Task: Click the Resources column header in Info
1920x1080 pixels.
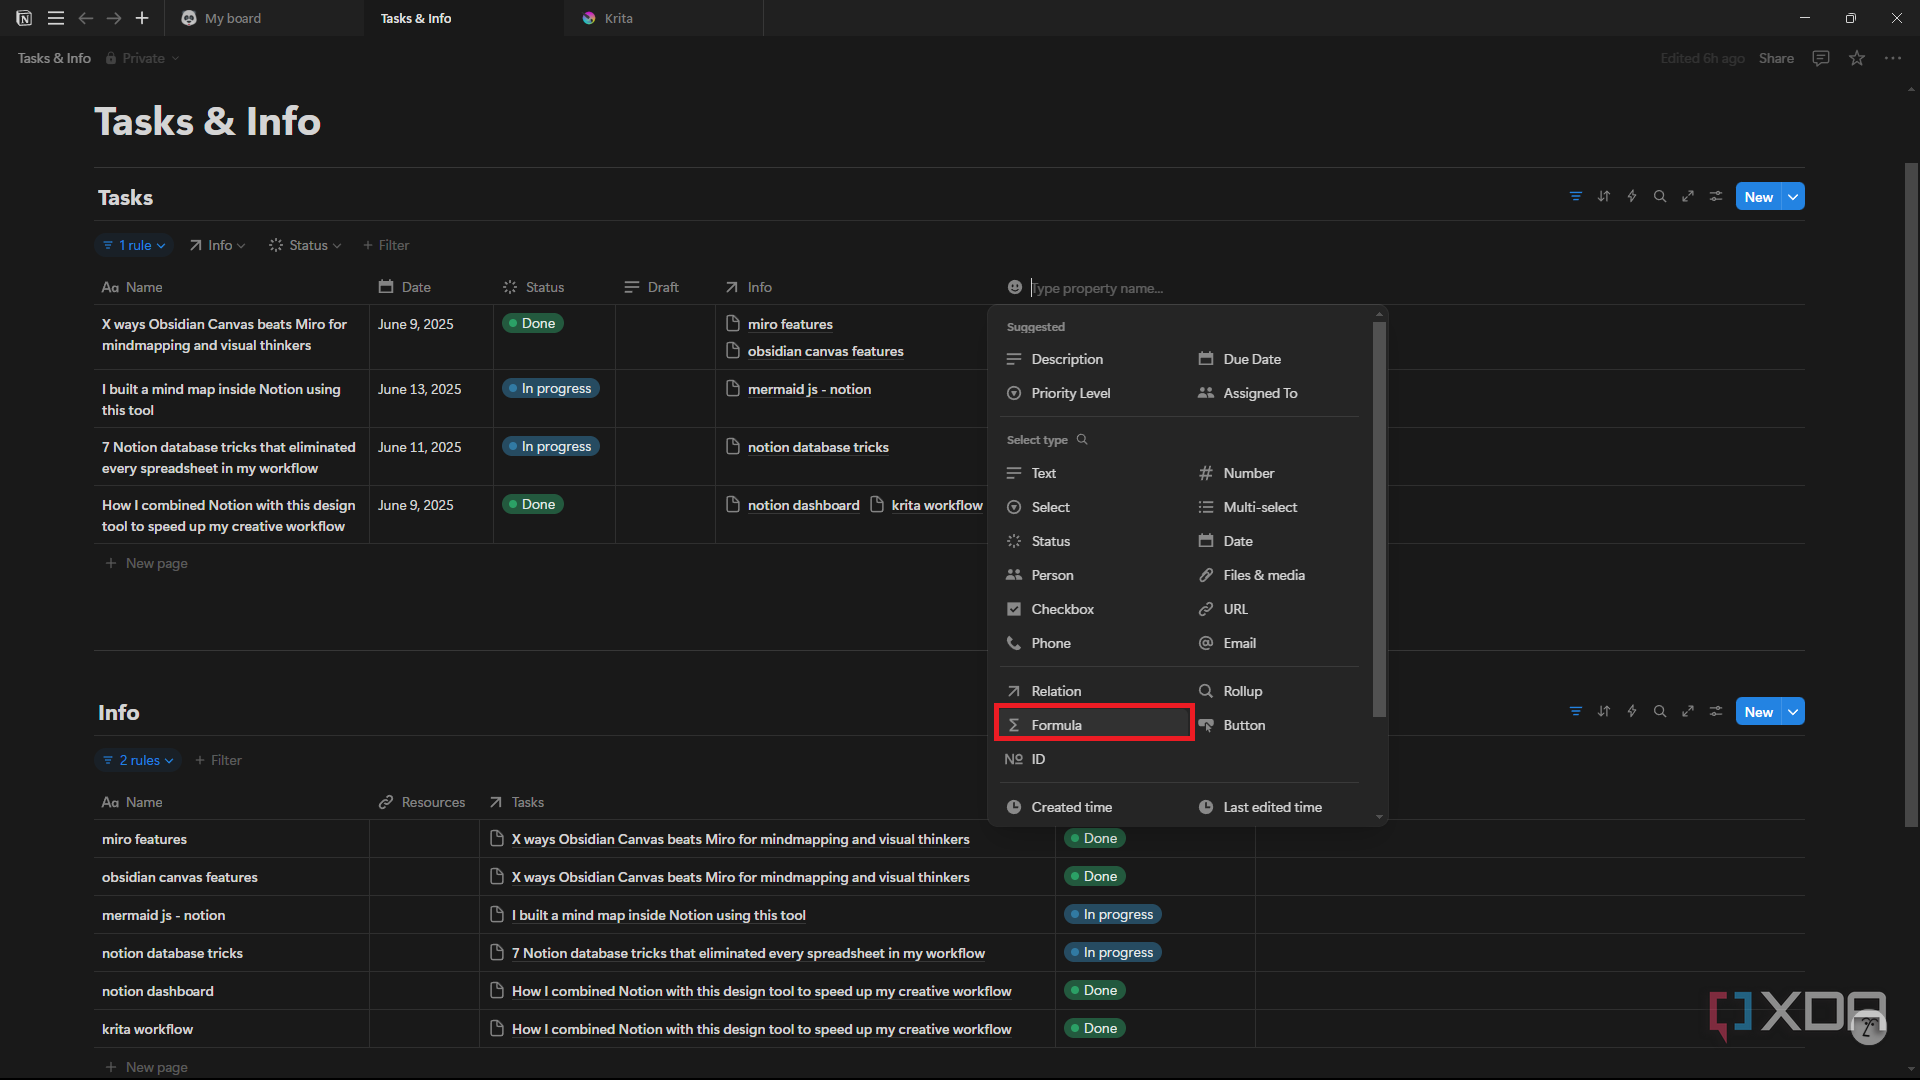Action: 422,802
